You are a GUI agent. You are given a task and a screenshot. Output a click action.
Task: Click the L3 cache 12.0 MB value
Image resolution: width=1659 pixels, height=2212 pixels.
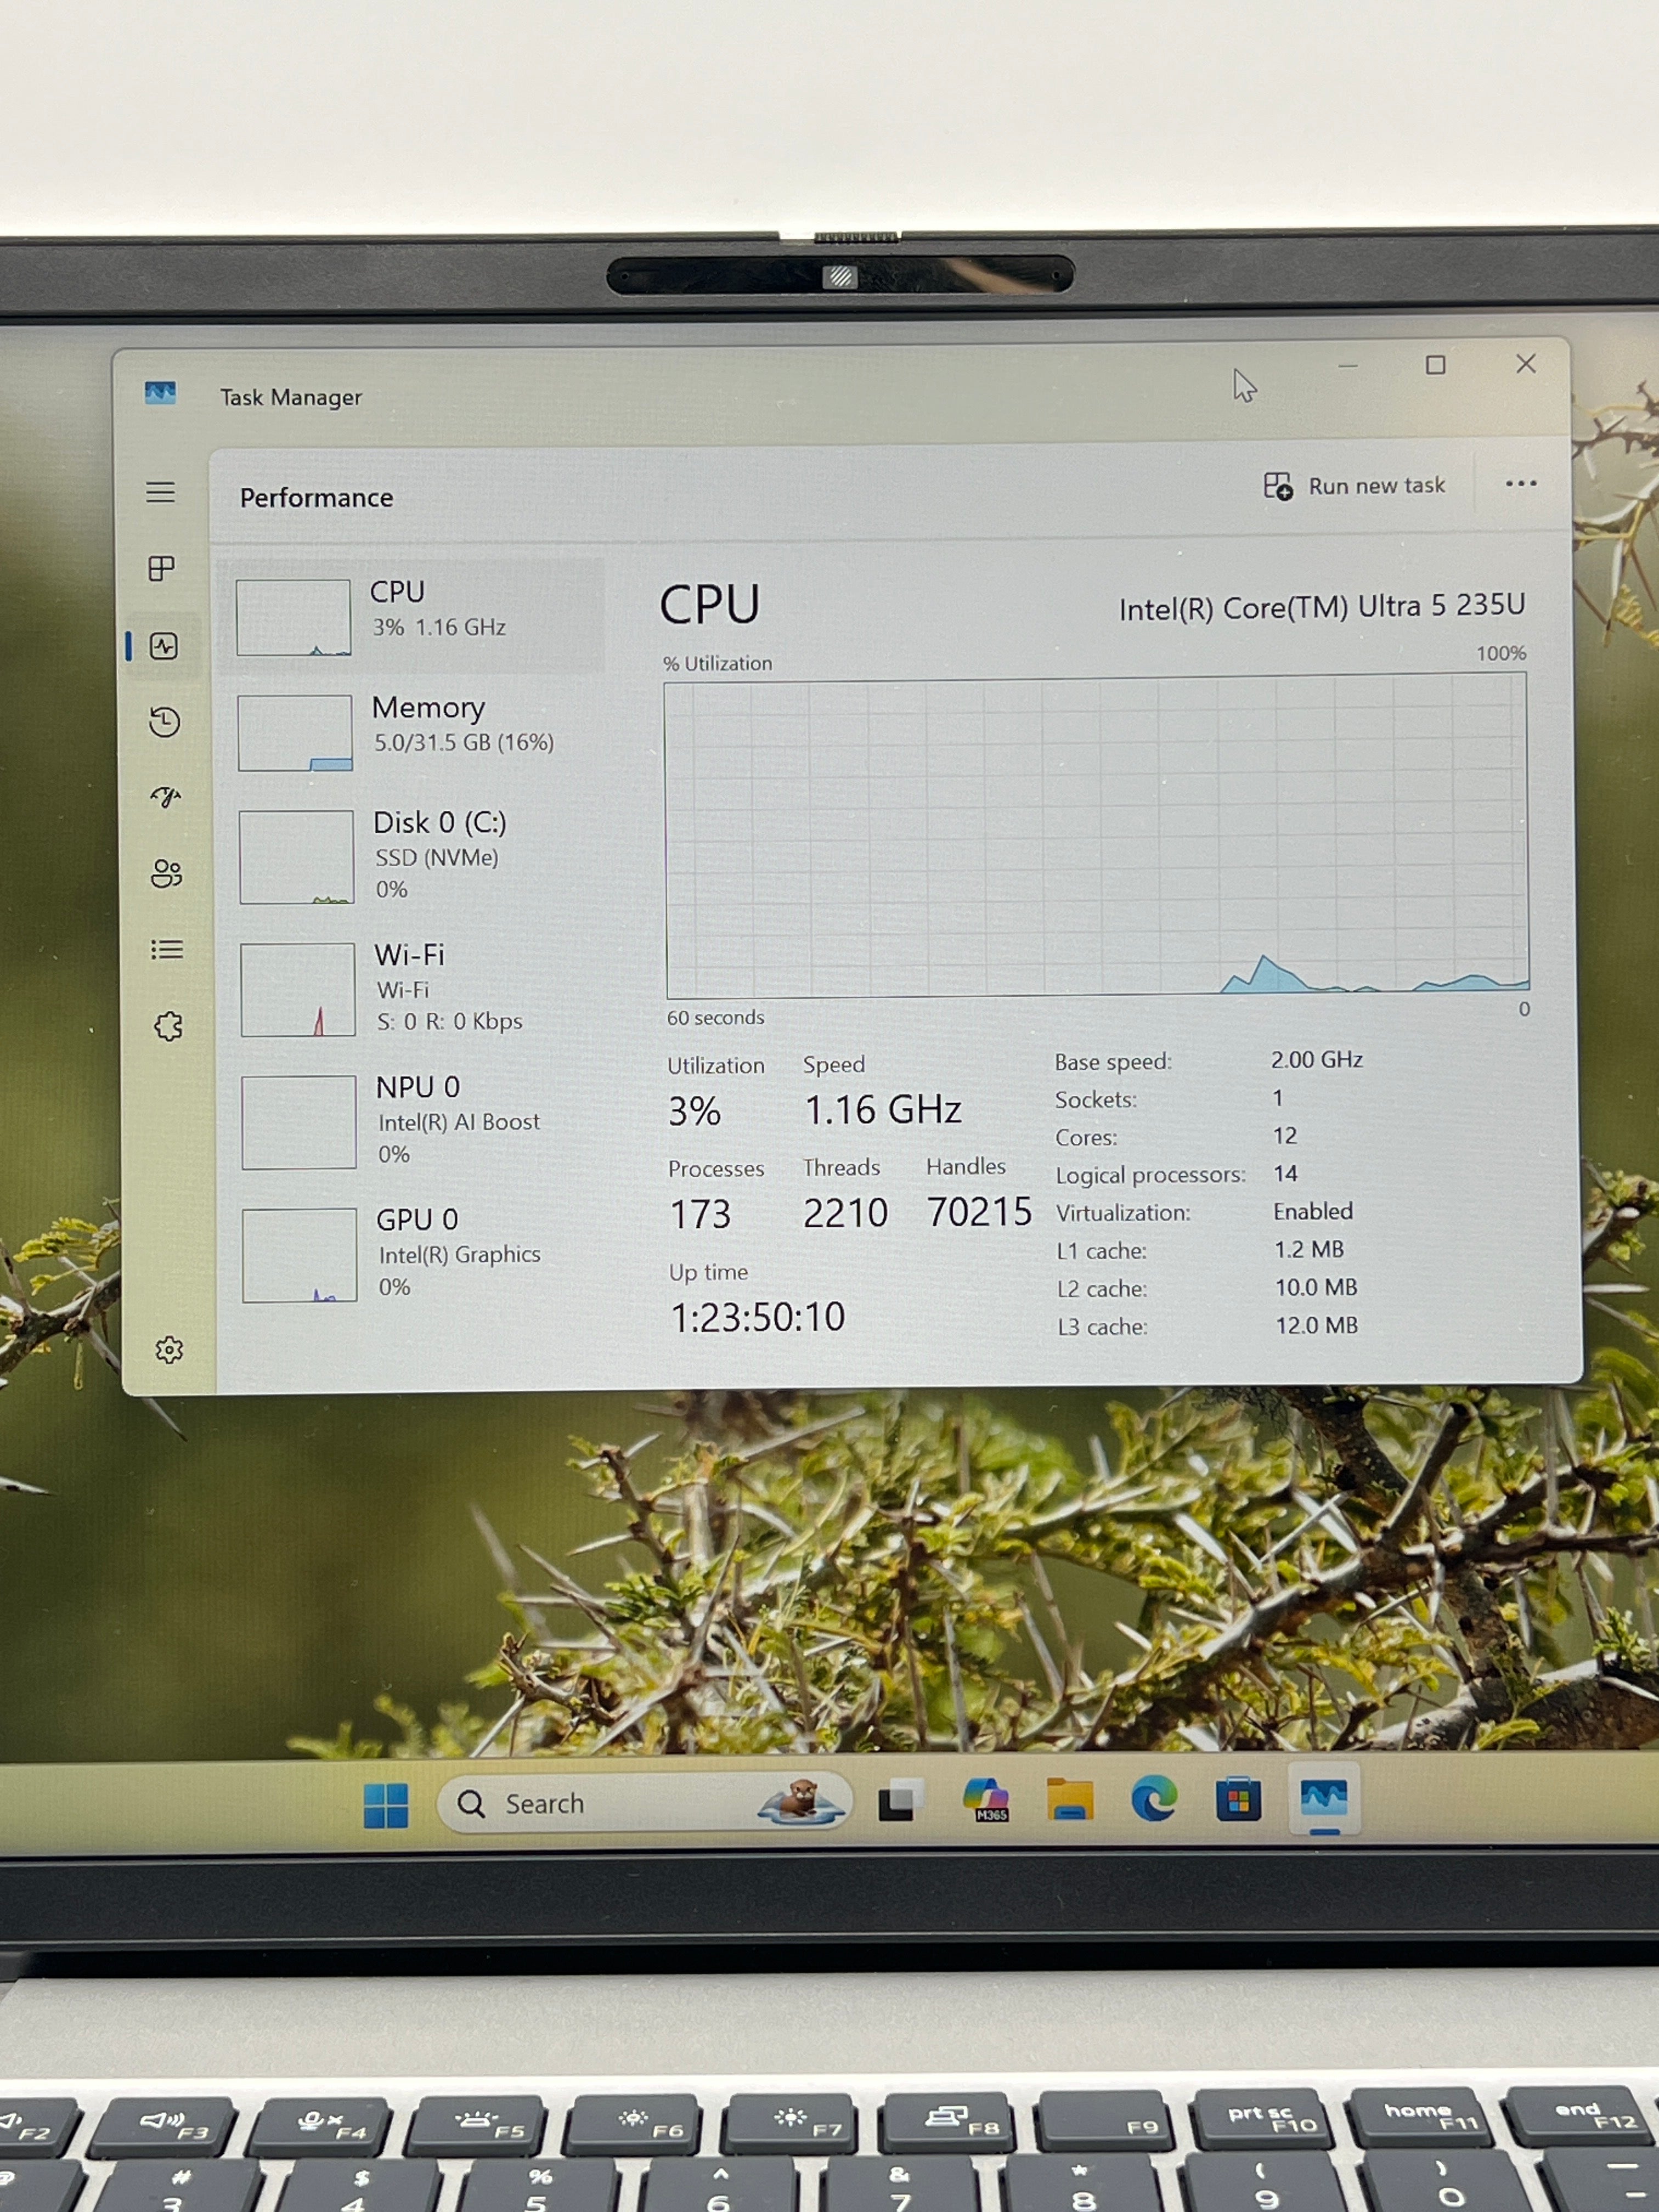(1316, 1326)
